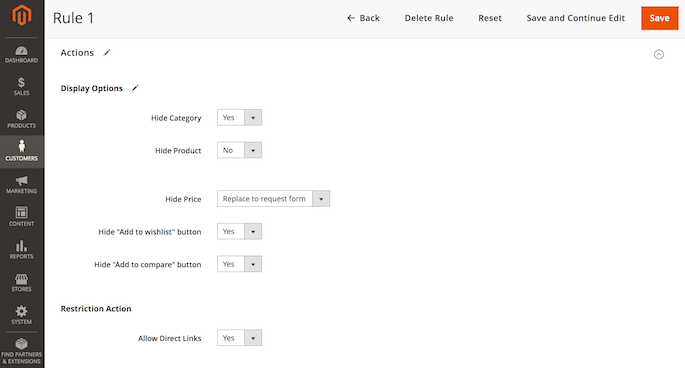Open the Allow Direct Links dropdown
The image size is (685, 368).
[x=239, y=338]
